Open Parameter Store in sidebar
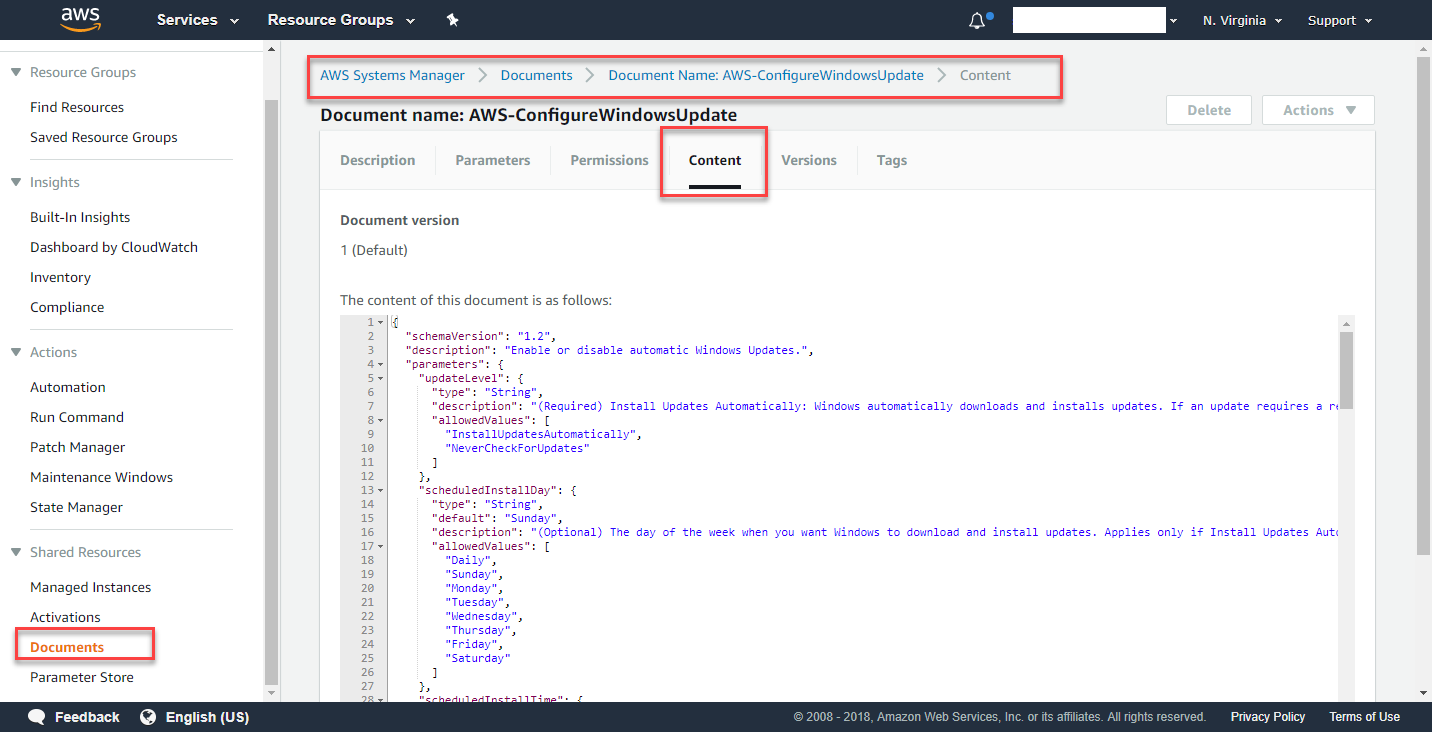 81,677
